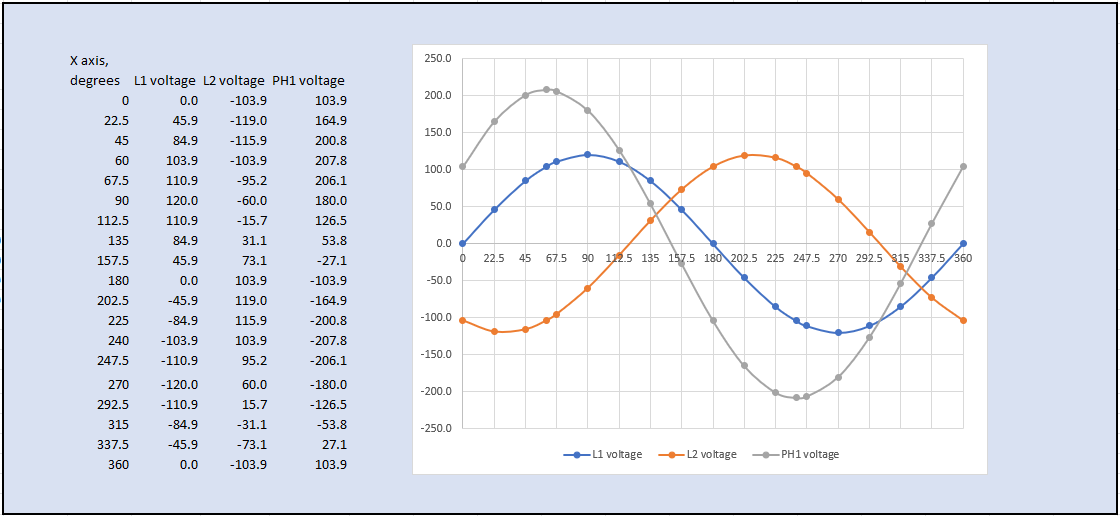Click the gray PH1 voltage legend marker
The width and height of the screenshot is (1120, 516).
coord(766,455)
